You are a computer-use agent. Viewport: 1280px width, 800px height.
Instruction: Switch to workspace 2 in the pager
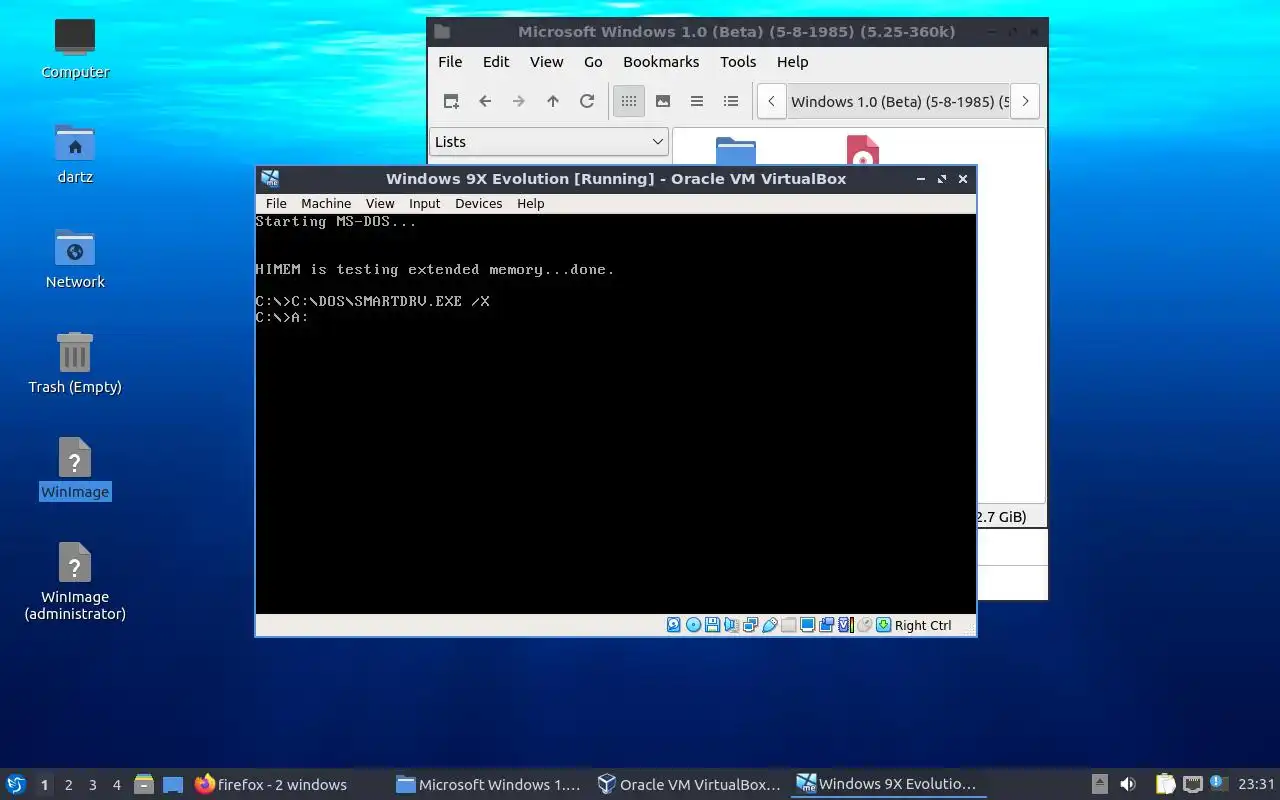coord(69,785)
